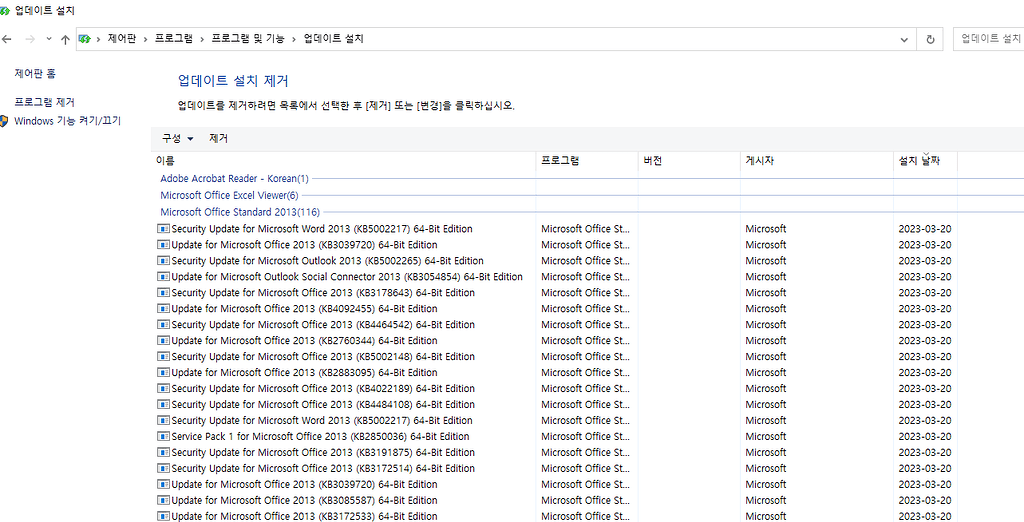Open Windows 기능 켜기/끄기 link
This screenshot has width=1024, height=522.
(67, 121)
